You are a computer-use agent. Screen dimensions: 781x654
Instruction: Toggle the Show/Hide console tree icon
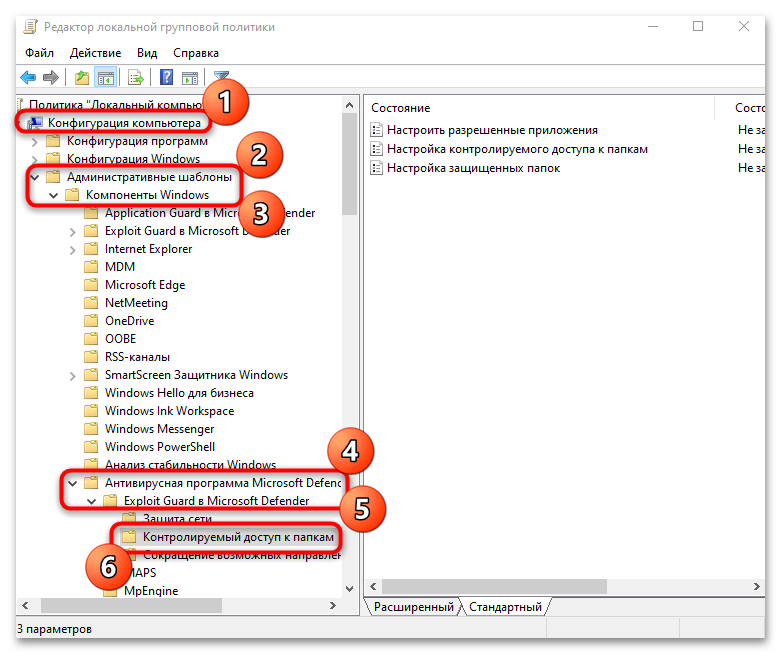tap(106, 78)
